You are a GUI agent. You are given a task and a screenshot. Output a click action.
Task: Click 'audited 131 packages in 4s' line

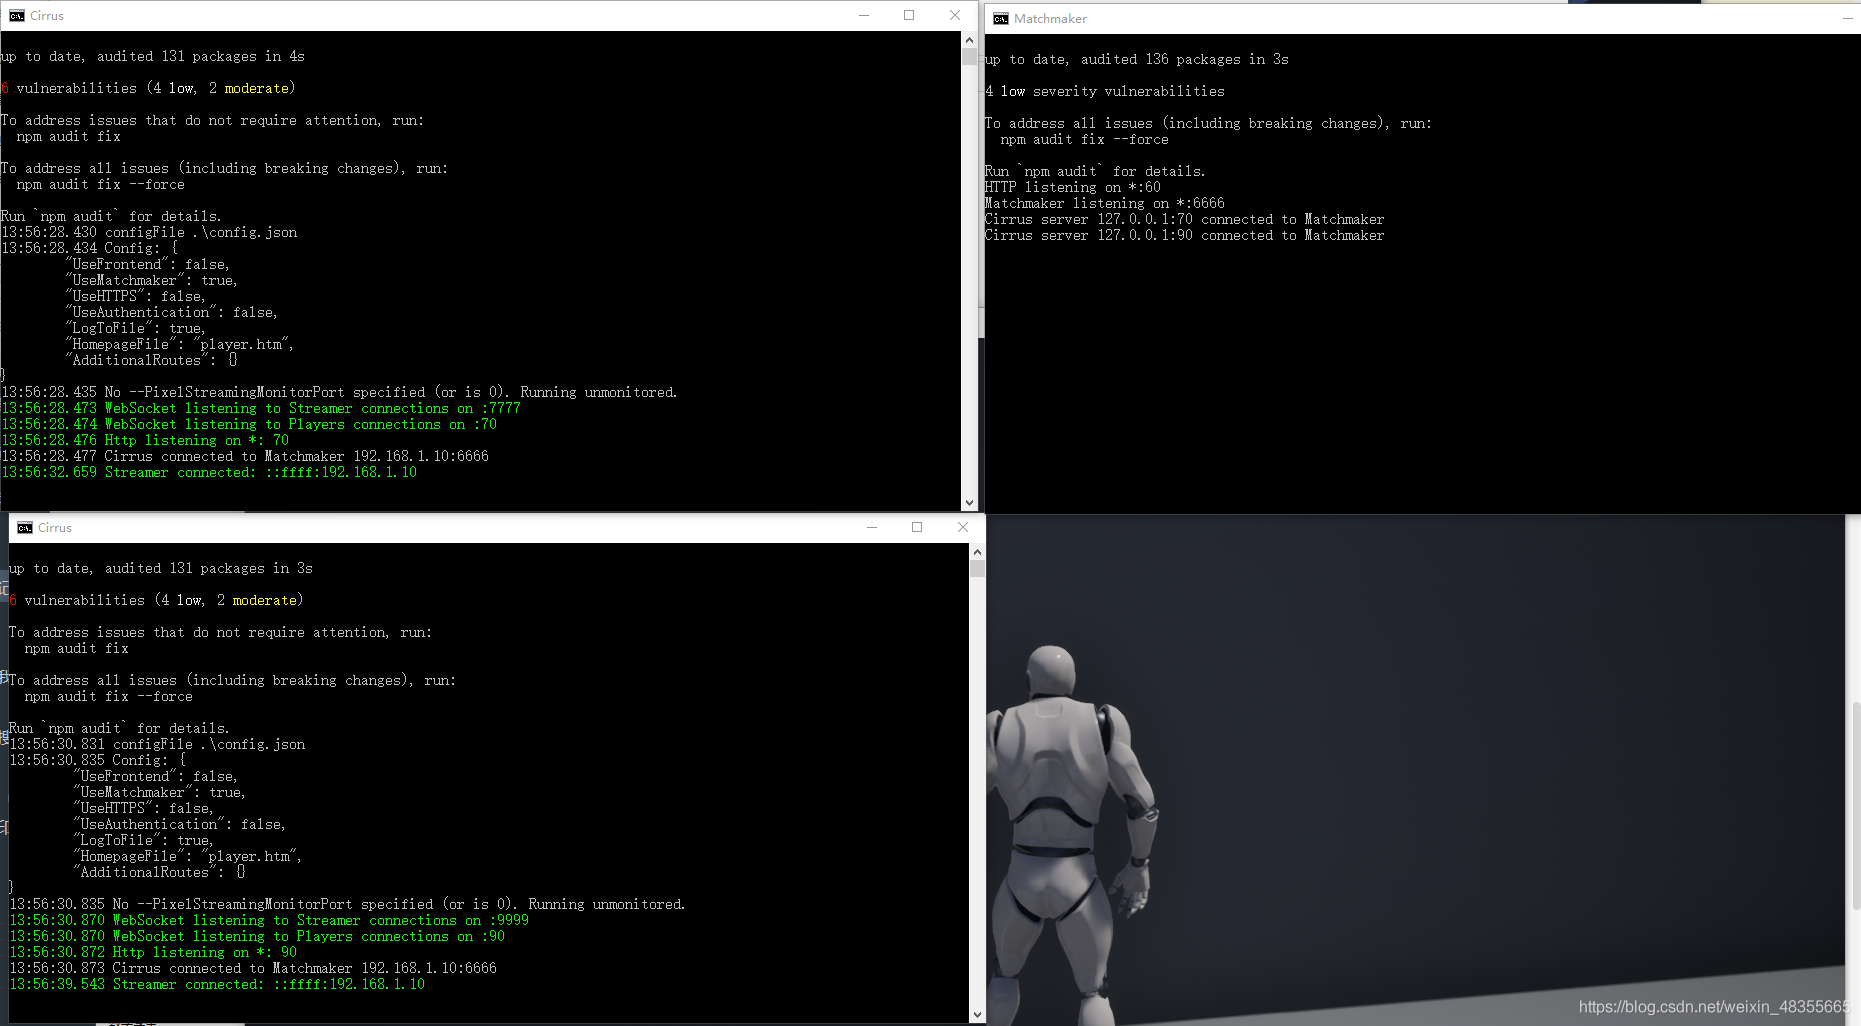(153, 56)
